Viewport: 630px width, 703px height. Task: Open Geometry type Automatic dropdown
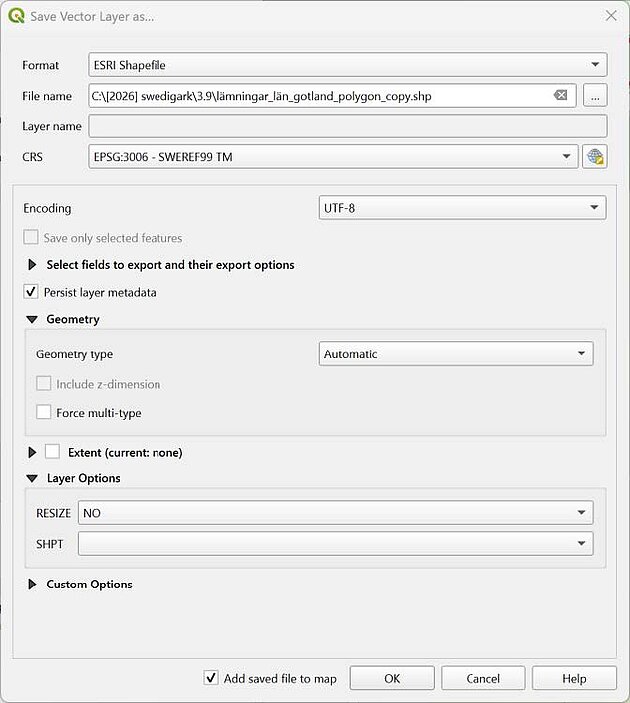[456, 354]
